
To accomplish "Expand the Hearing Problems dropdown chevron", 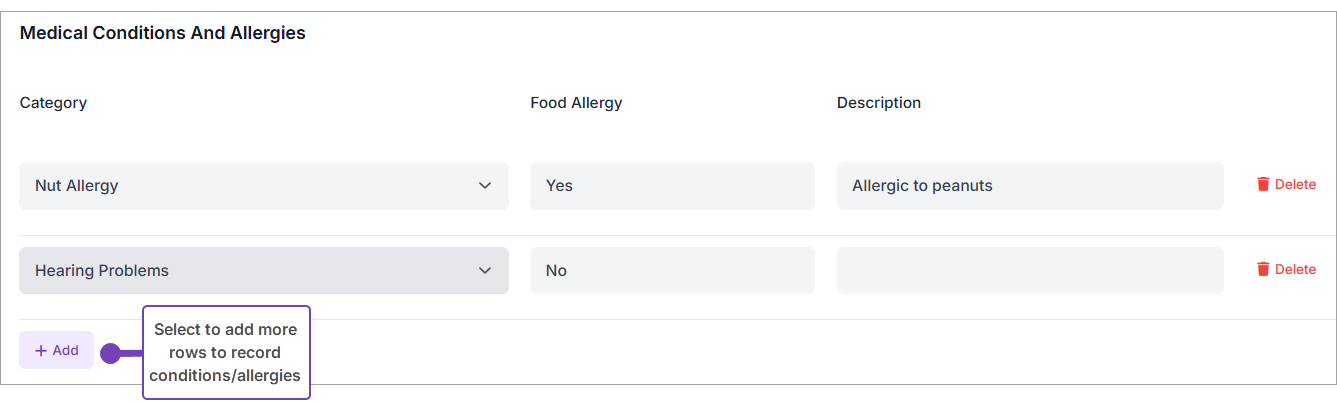I will tap(485, 271).
